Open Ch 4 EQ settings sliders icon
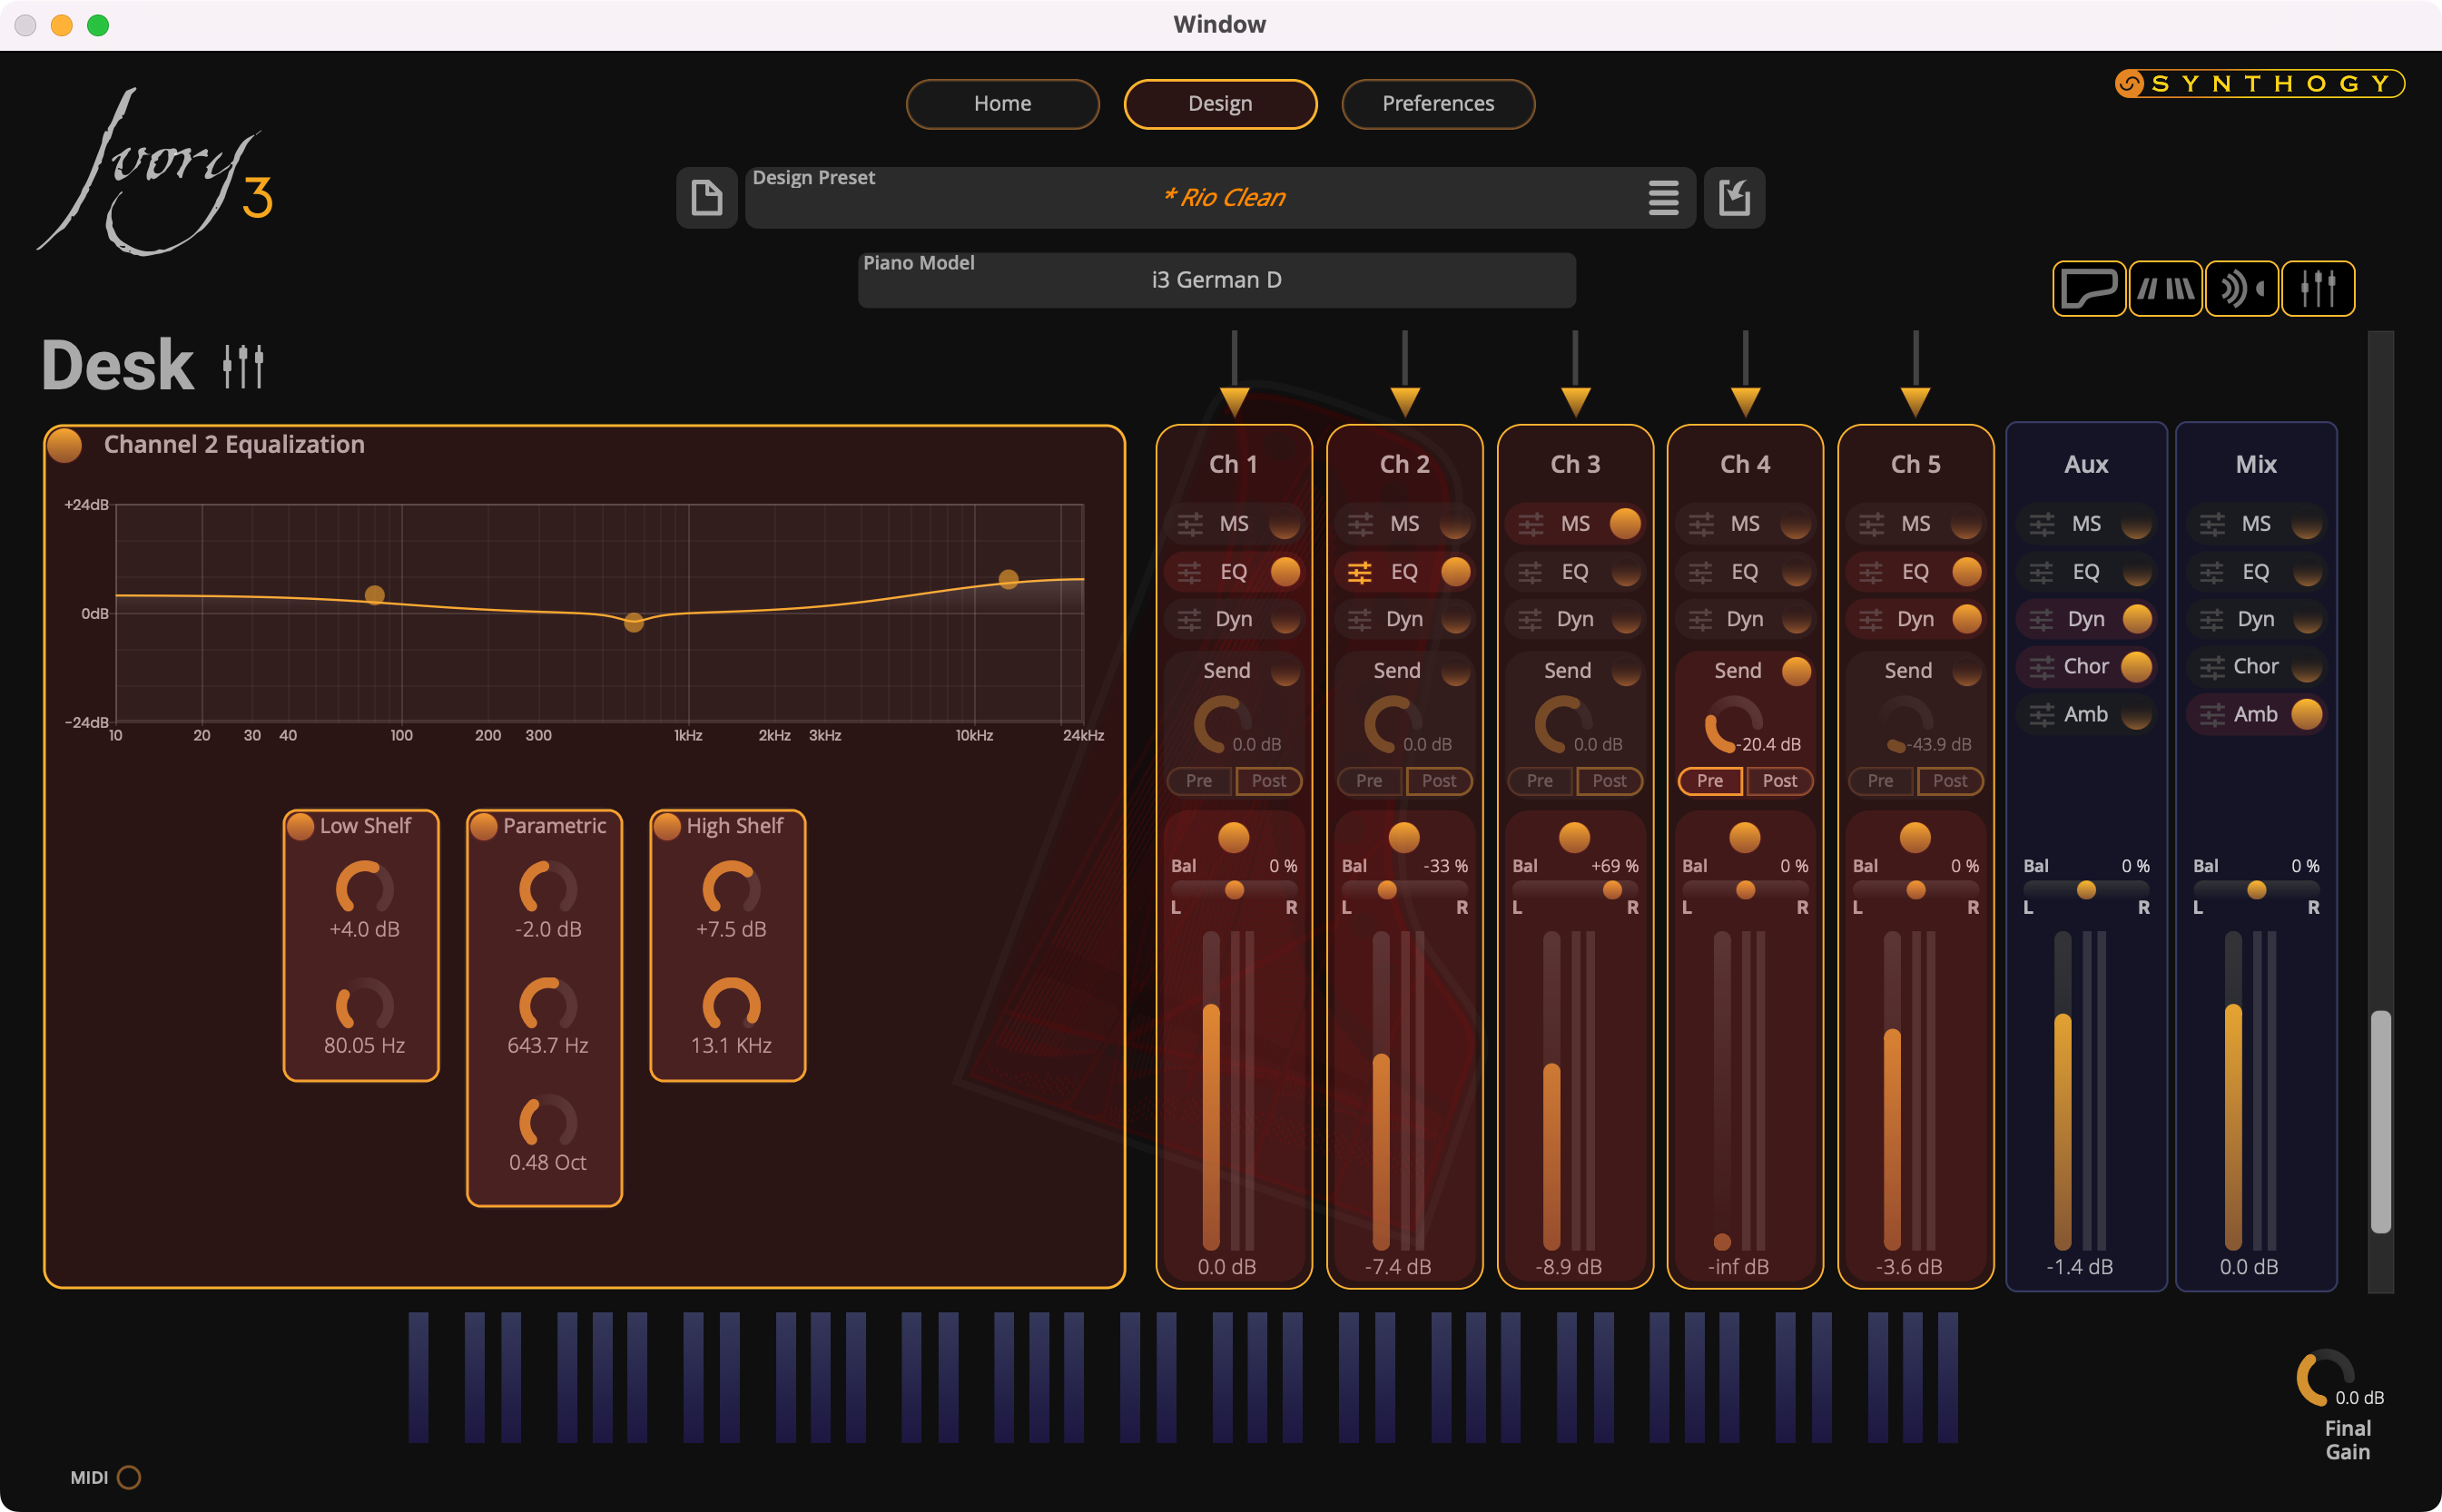 point(1701,572)
